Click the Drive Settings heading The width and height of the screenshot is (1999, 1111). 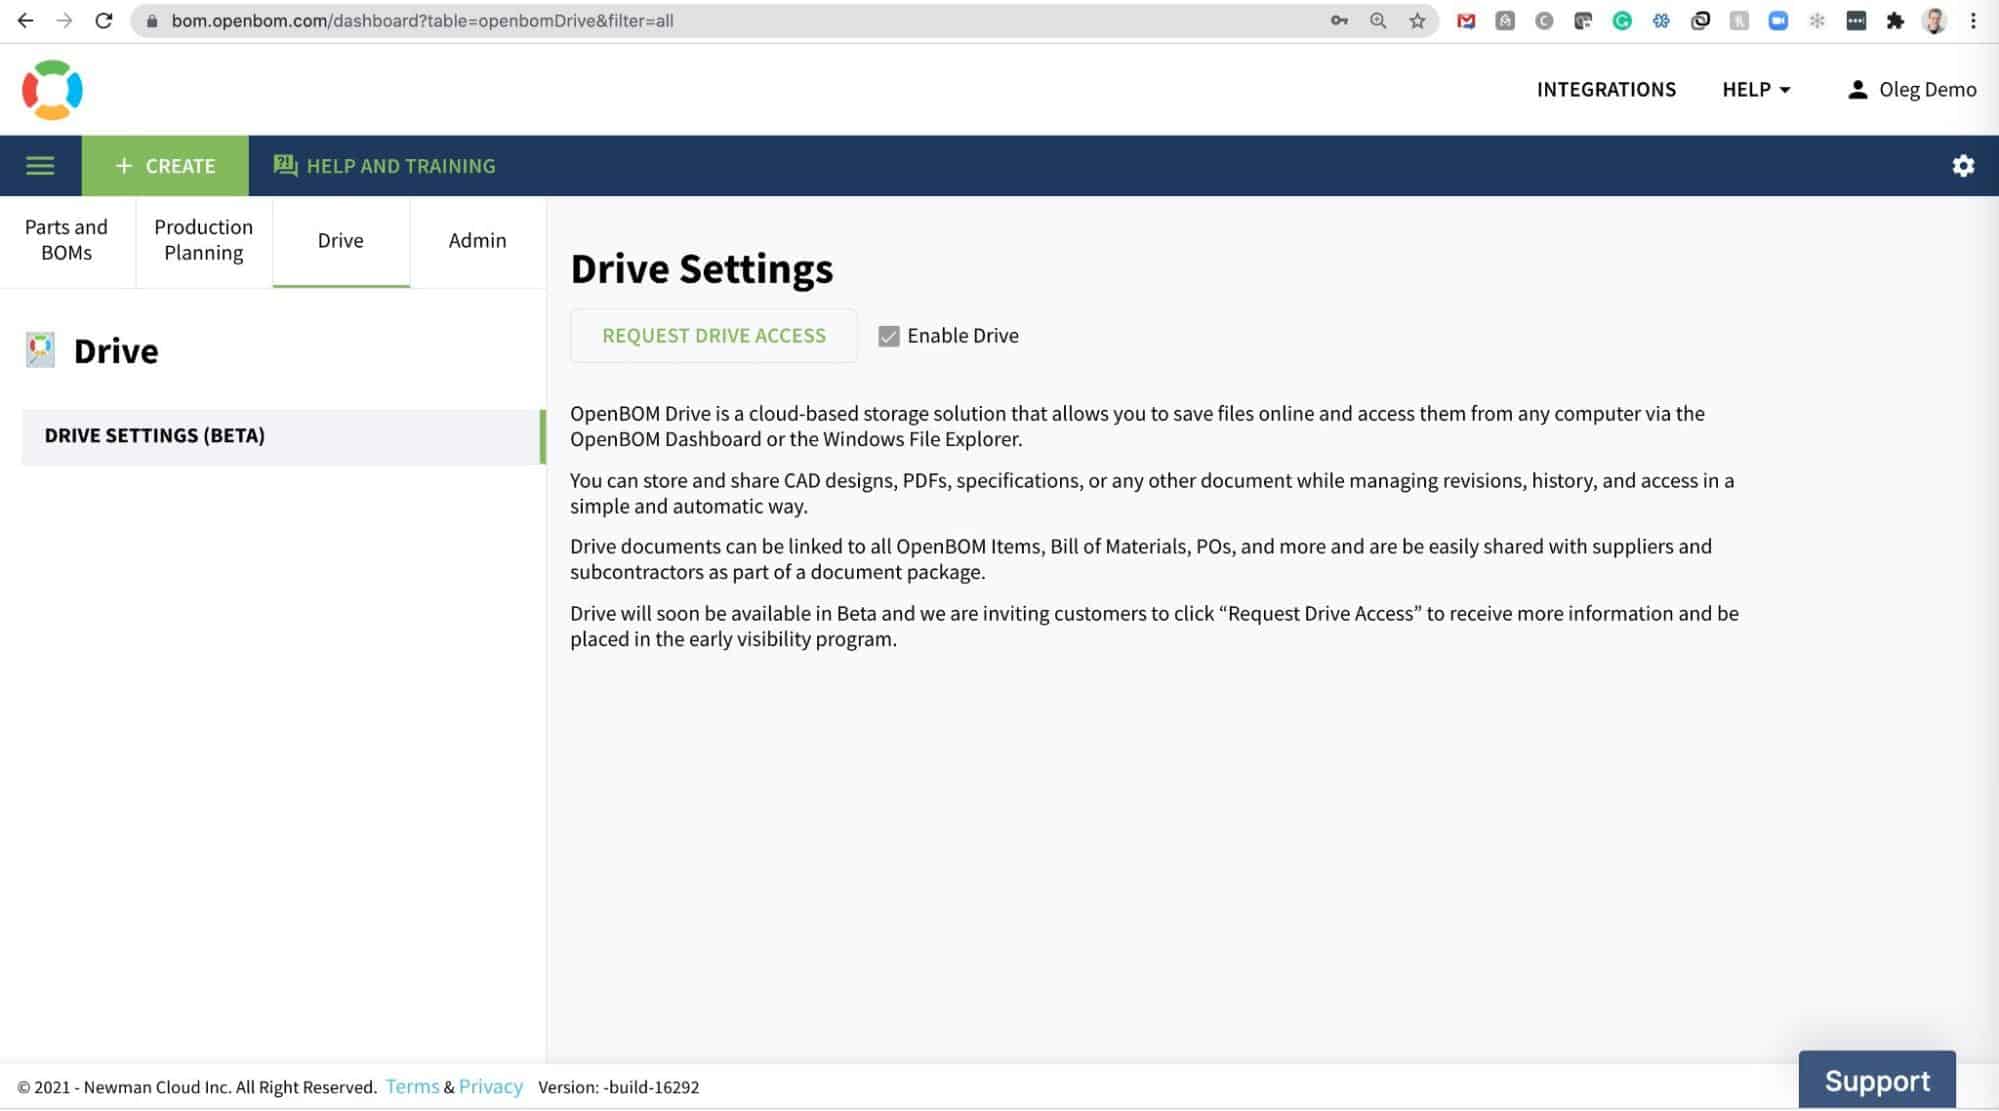[x=702, y=269]
